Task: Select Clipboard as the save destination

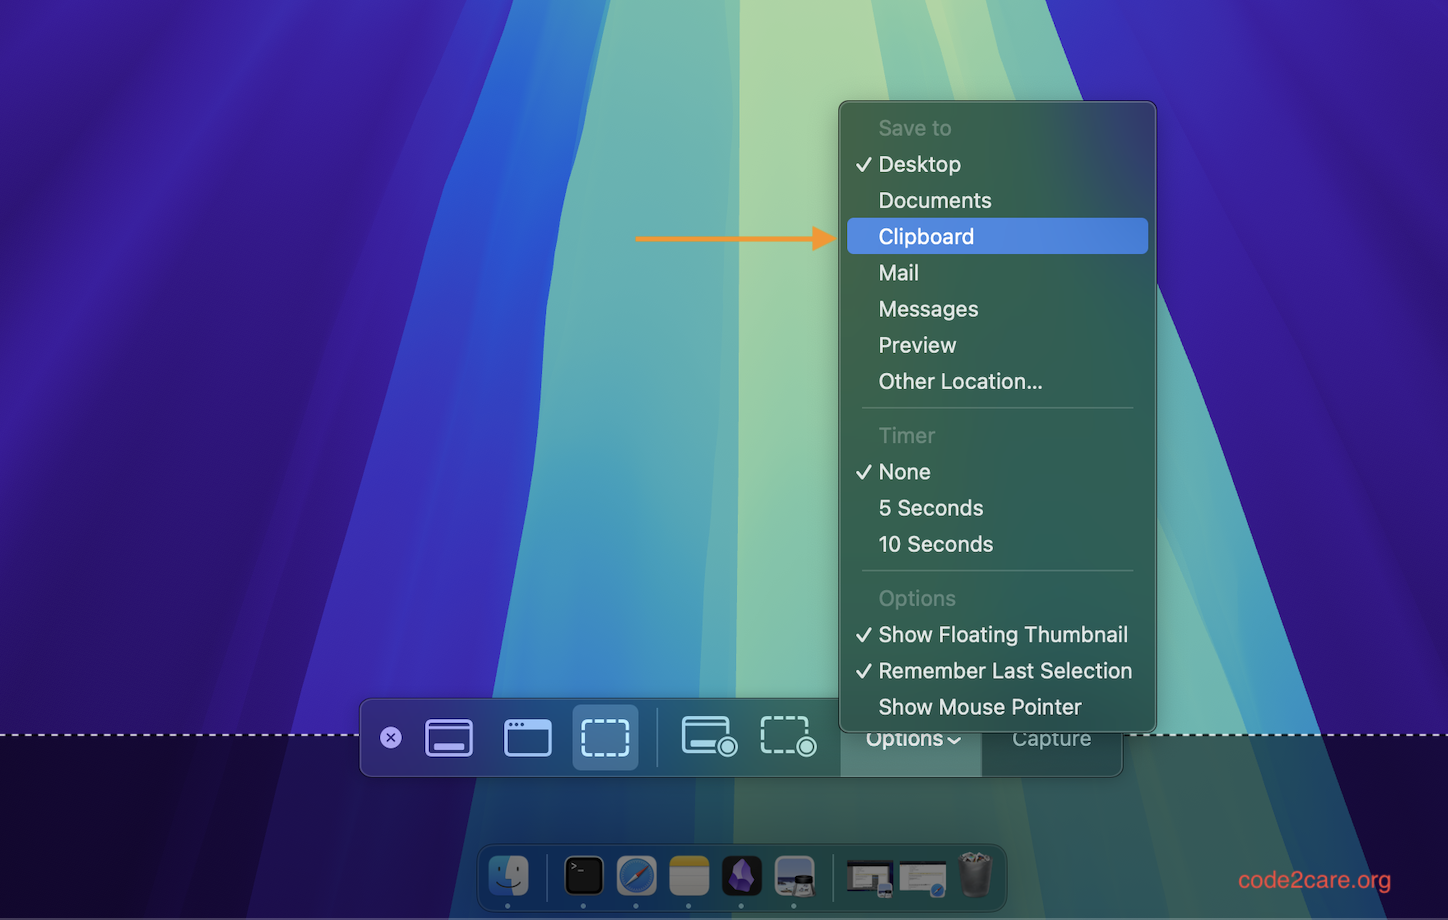Action: (926, 236)
